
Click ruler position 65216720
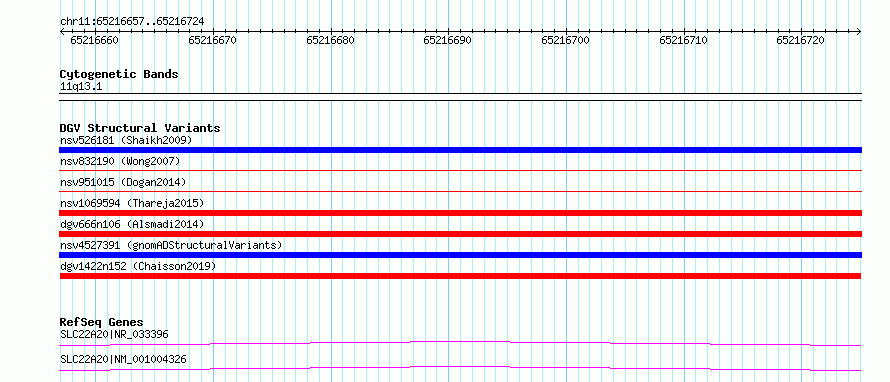click(x=800, y=41)
